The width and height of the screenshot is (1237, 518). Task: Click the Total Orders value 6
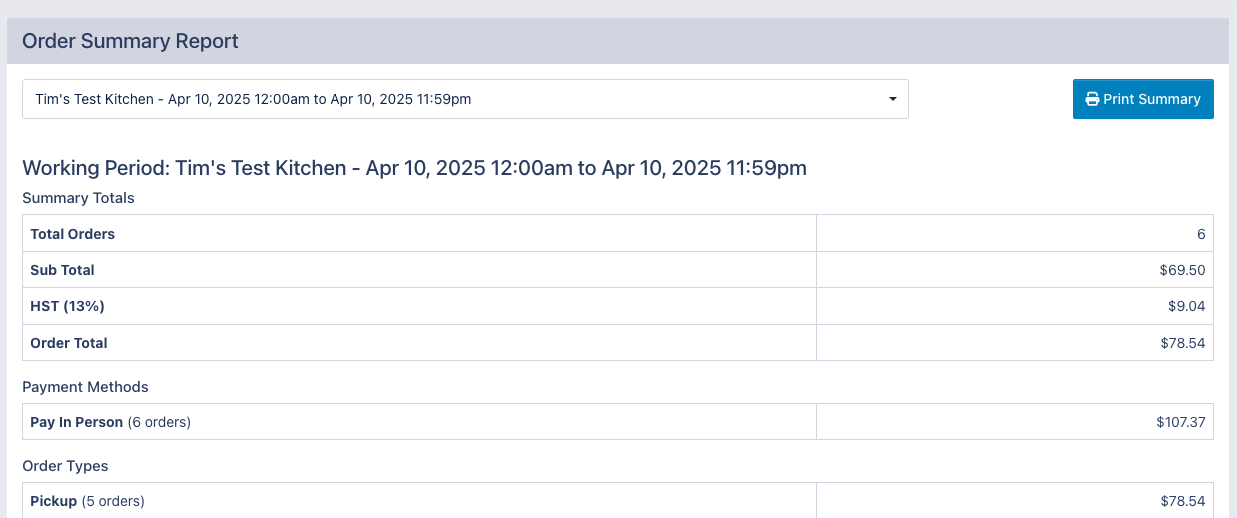pos(1201,234)
